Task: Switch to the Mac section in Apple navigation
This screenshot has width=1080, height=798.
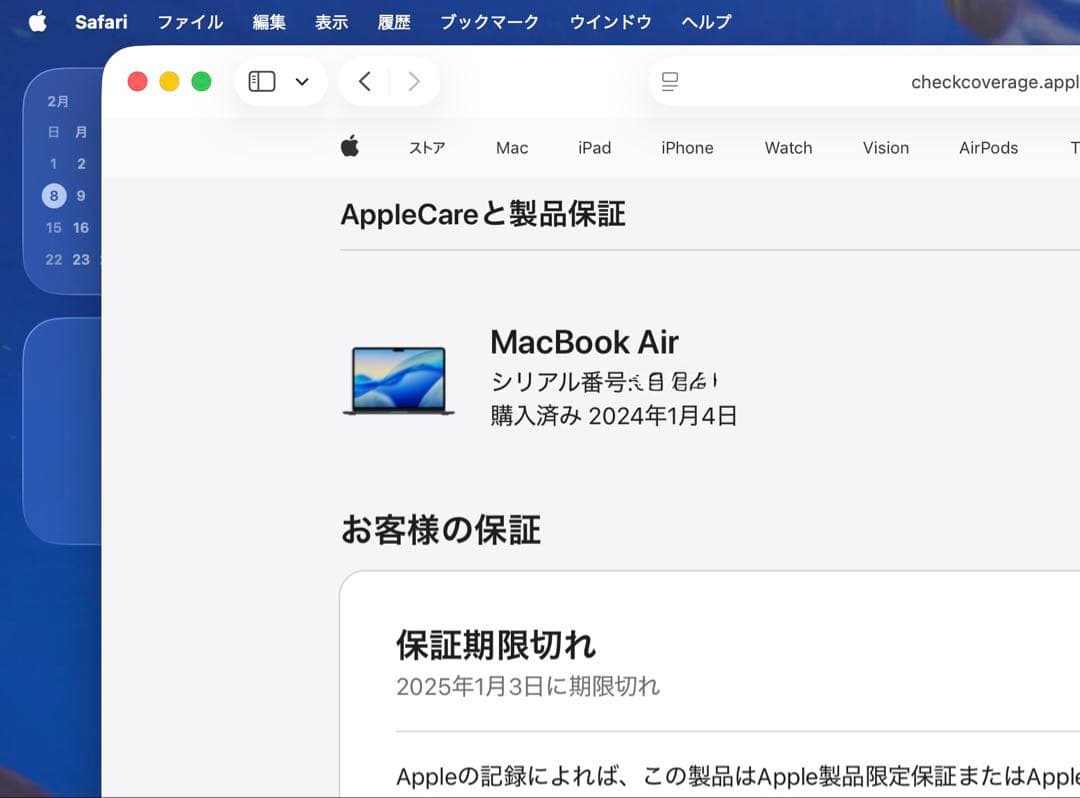Action: click(x=511, y=147)
